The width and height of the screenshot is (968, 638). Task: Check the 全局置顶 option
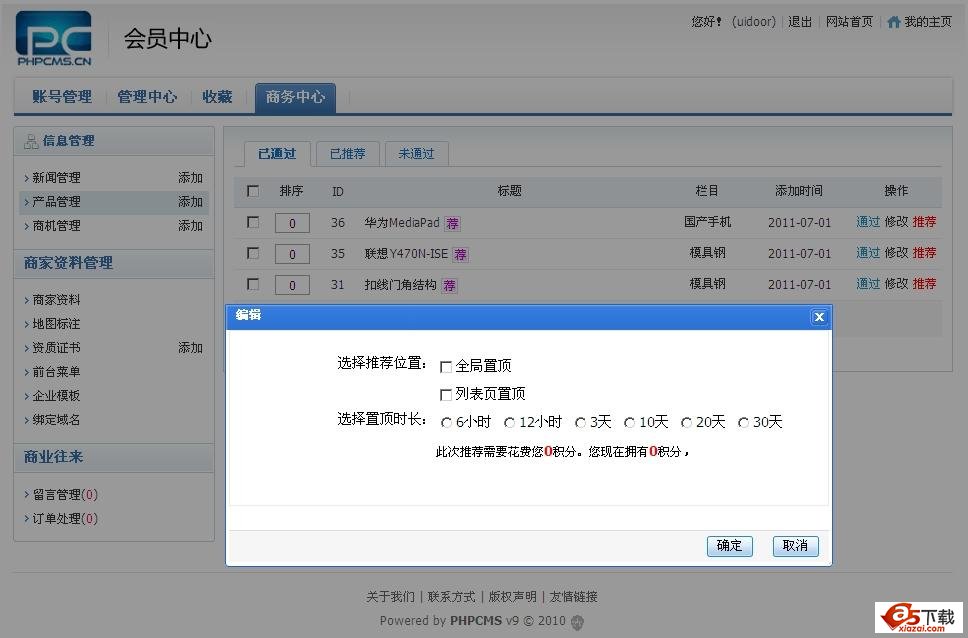[x=446, y=367]
